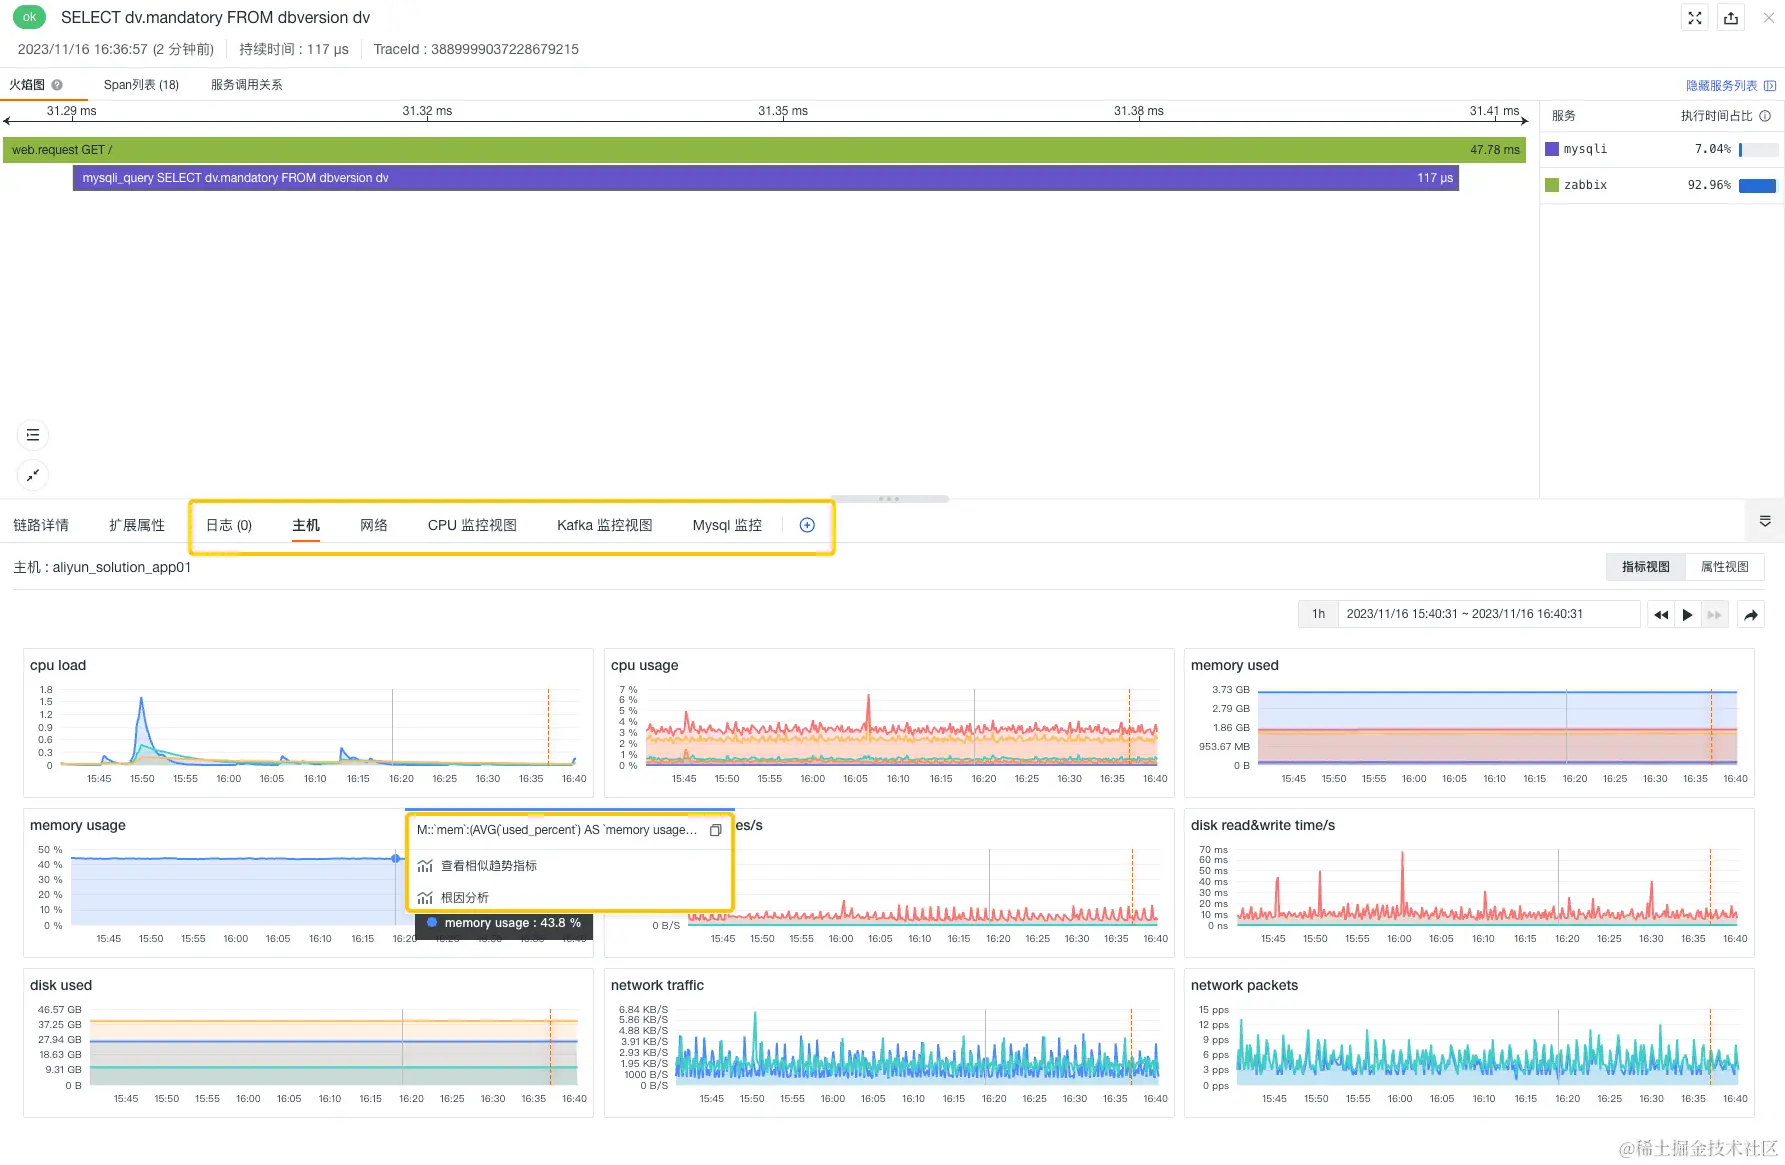The width and height of the screenshot is (1785, 1165).
Task: Select the 主机 tab
Action: (x=306, y=525)
